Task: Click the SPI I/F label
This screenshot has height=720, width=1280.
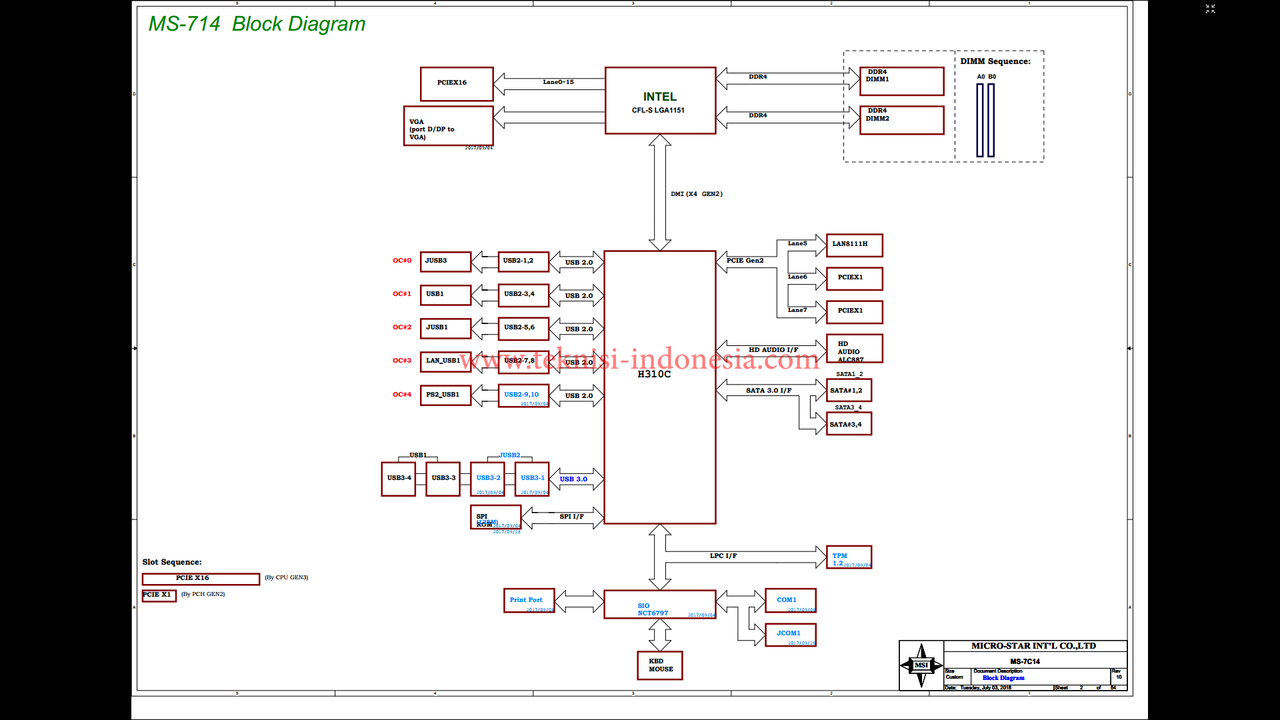Action: tap(572, 516)
